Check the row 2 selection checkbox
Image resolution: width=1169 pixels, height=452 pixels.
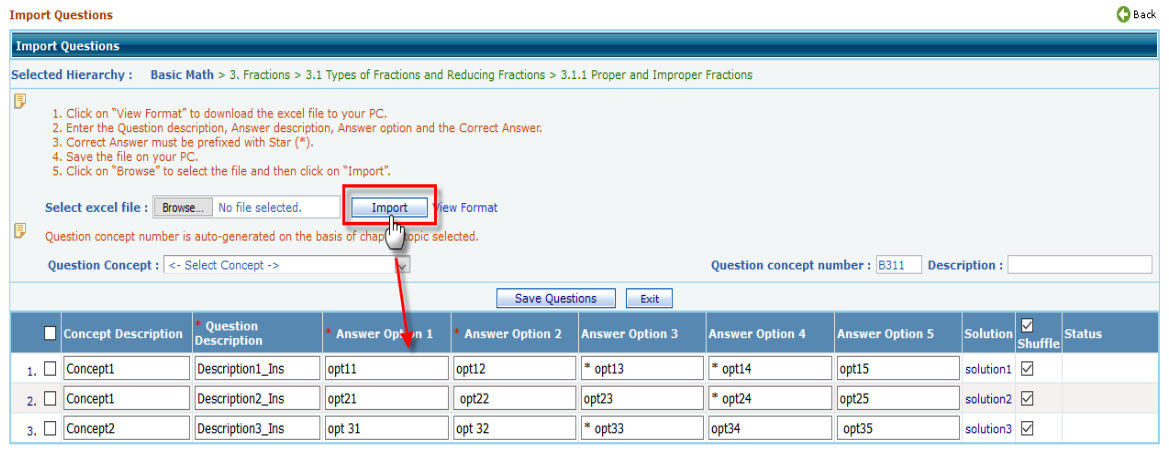point(50,399)
